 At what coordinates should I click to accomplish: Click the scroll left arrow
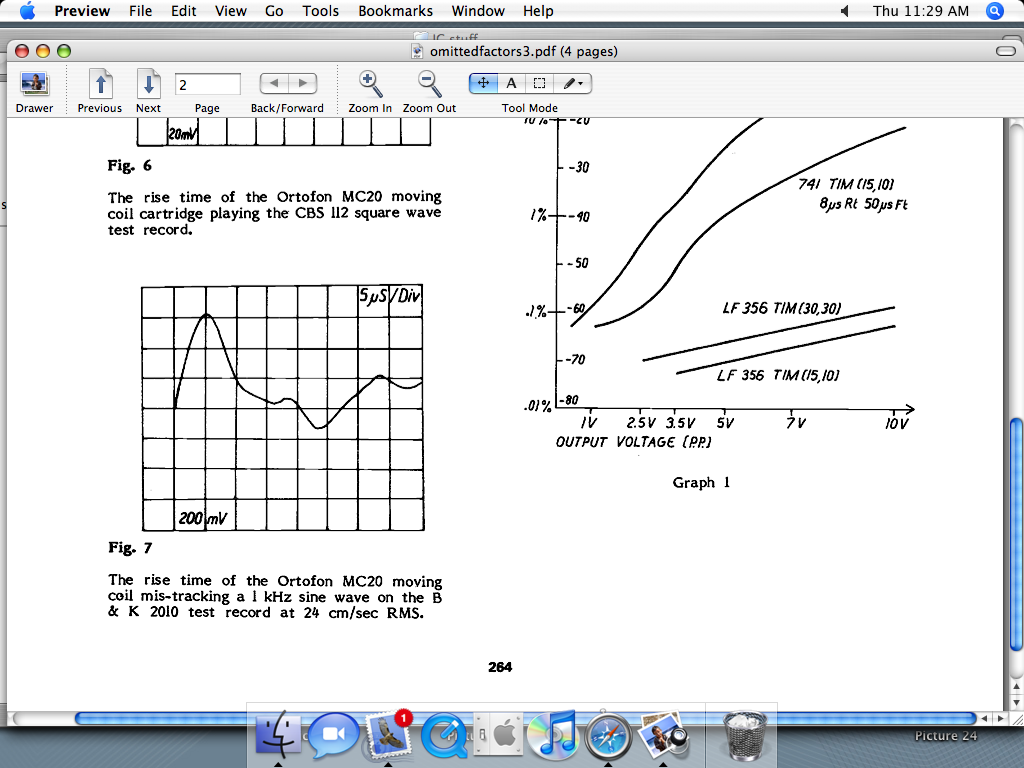coord(985,718)
